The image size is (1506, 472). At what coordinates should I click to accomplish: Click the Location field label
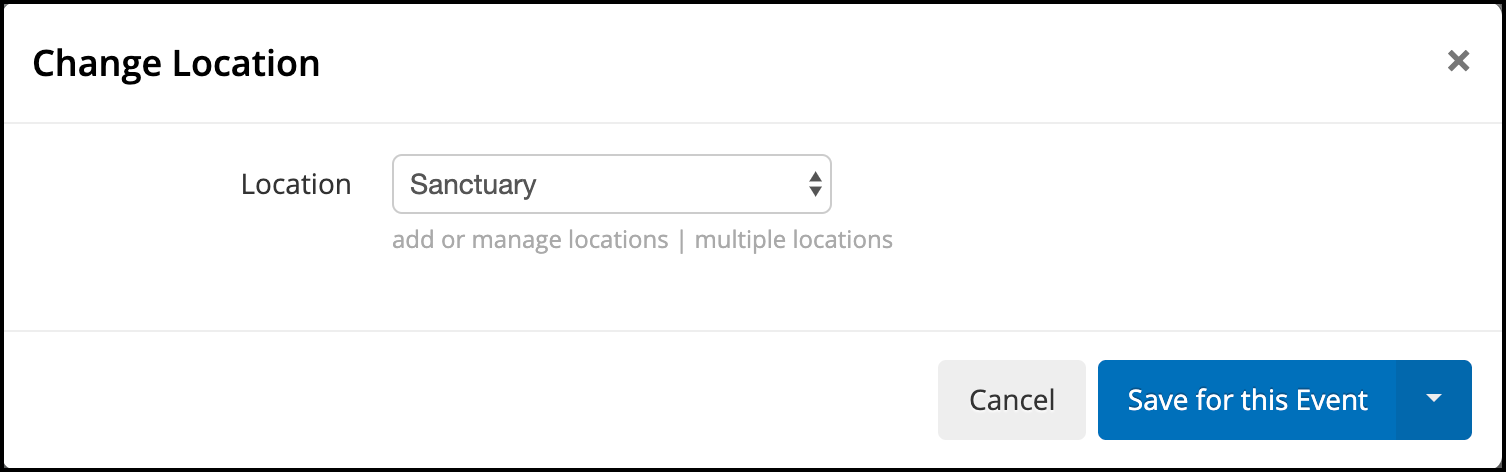[x=296, y=184]
